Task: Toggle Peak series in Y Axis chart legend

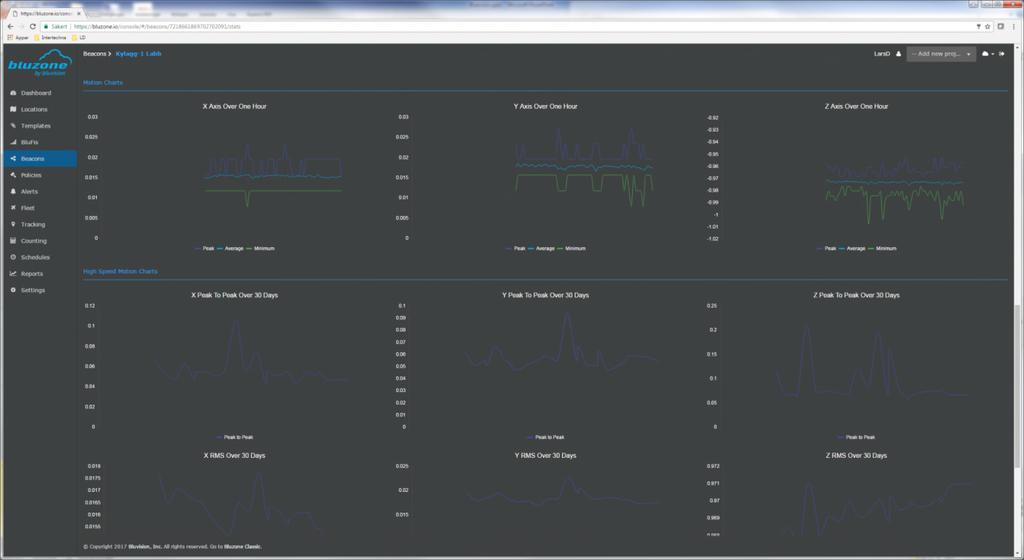Action: 515,248
